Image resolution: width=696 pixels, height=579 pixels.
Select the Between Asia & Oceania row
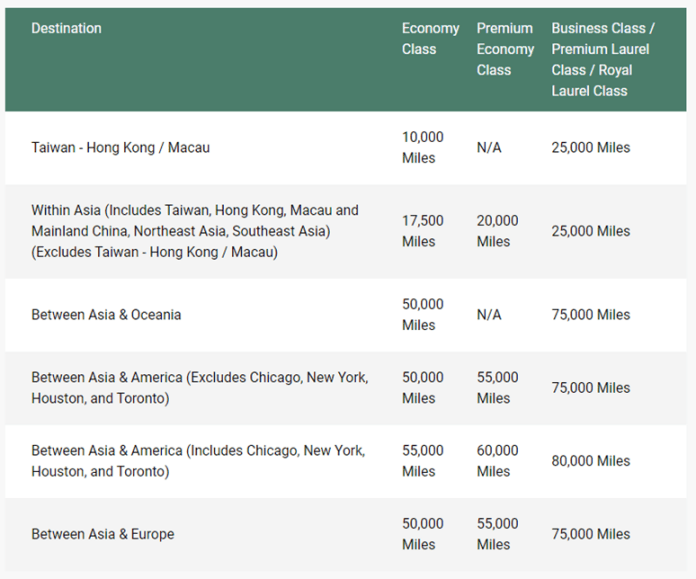(x=345, y=315)
